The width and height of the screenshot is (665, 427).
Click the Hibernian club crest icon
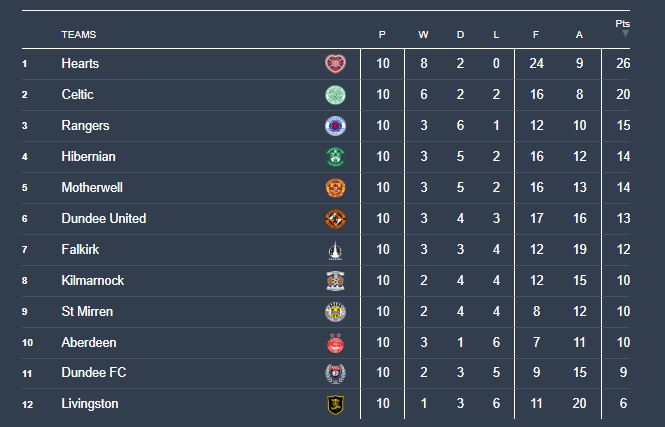(335, 157)
